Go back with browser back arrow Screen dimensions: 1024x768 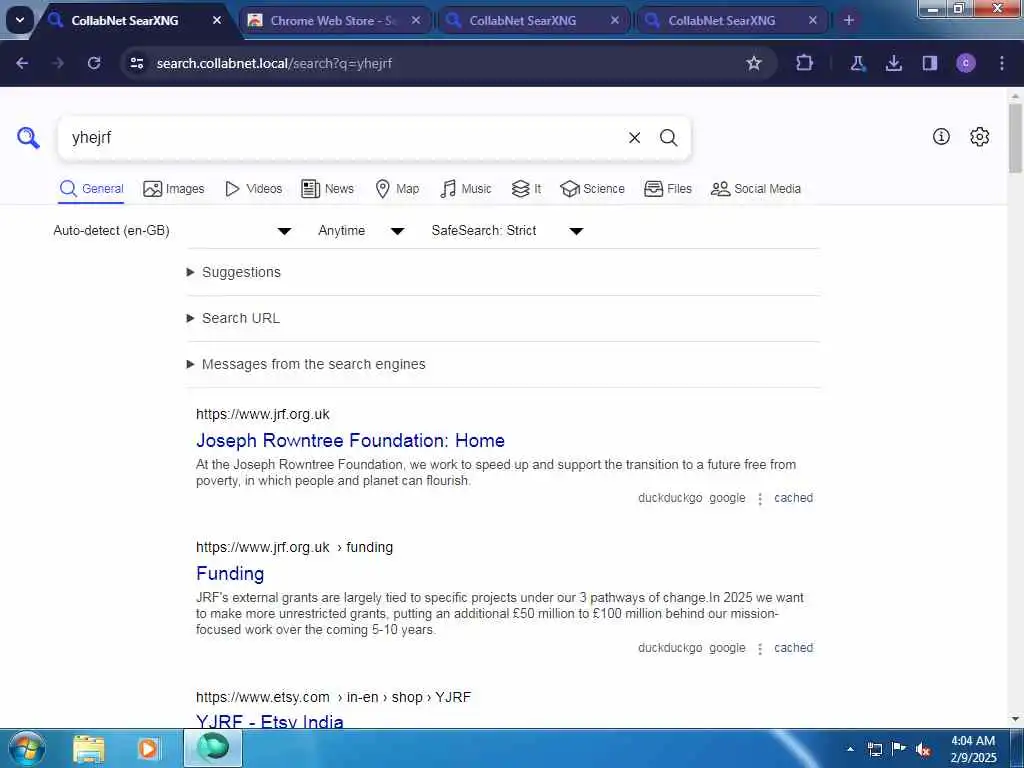click(22, 63)
